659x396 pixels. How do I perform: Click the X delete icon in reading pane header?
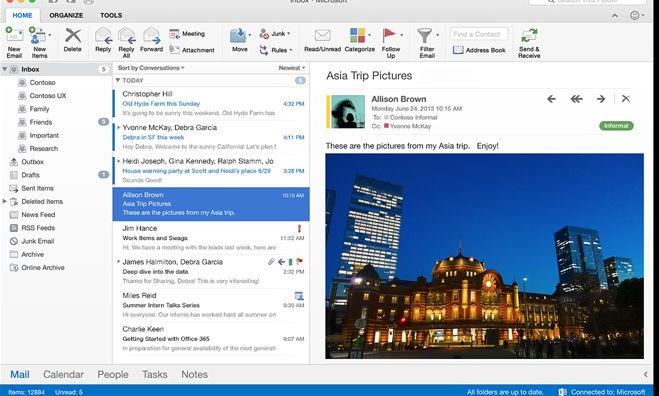tap(626, 99)
